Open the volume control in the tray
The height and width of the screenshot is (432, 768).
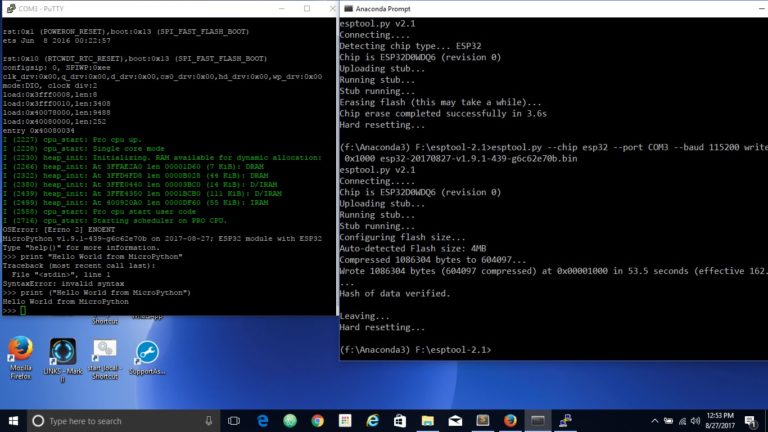tap(696, 421)
